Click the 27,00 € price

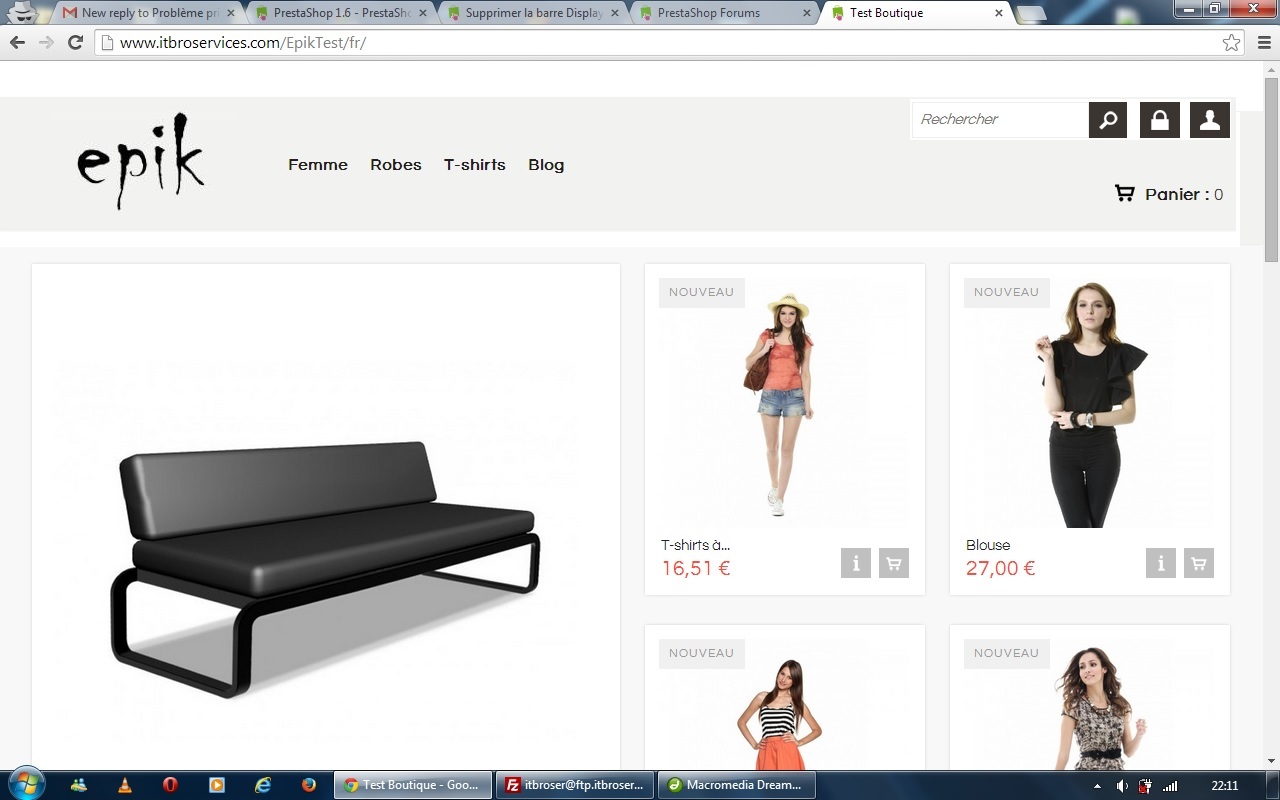[1001, 568]
